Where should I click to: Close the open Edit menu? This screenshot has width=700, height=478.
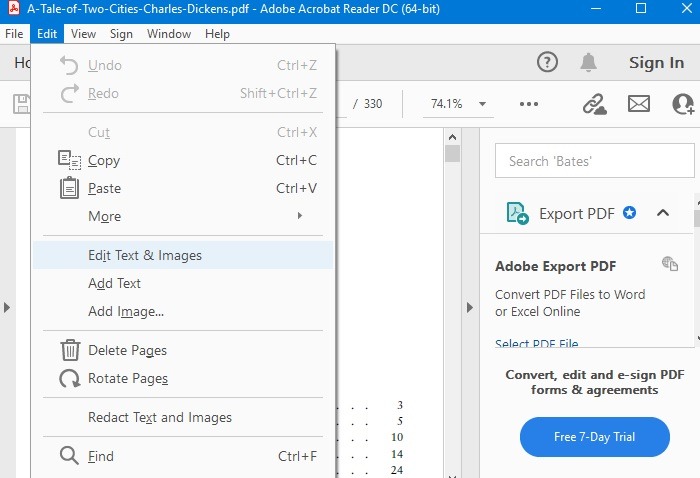[x=47, y=34]
